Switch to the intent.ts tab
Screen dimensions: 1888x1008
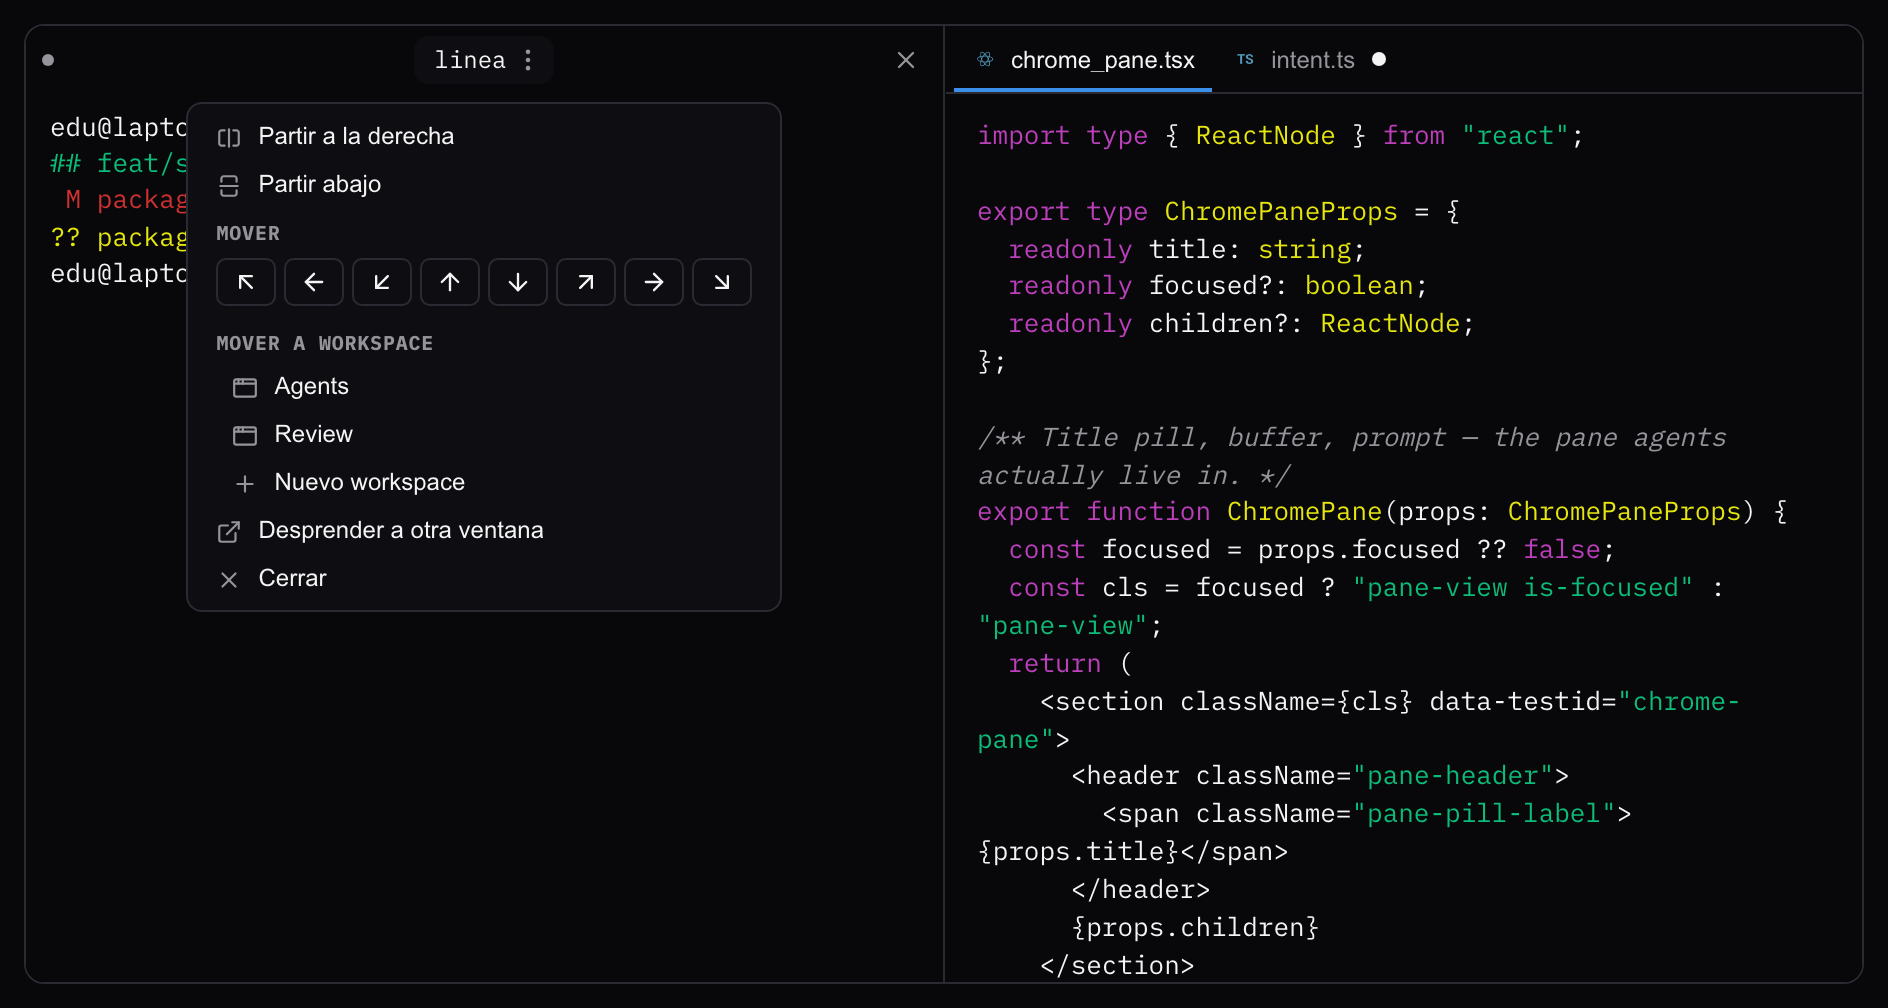pos(1311,60)
